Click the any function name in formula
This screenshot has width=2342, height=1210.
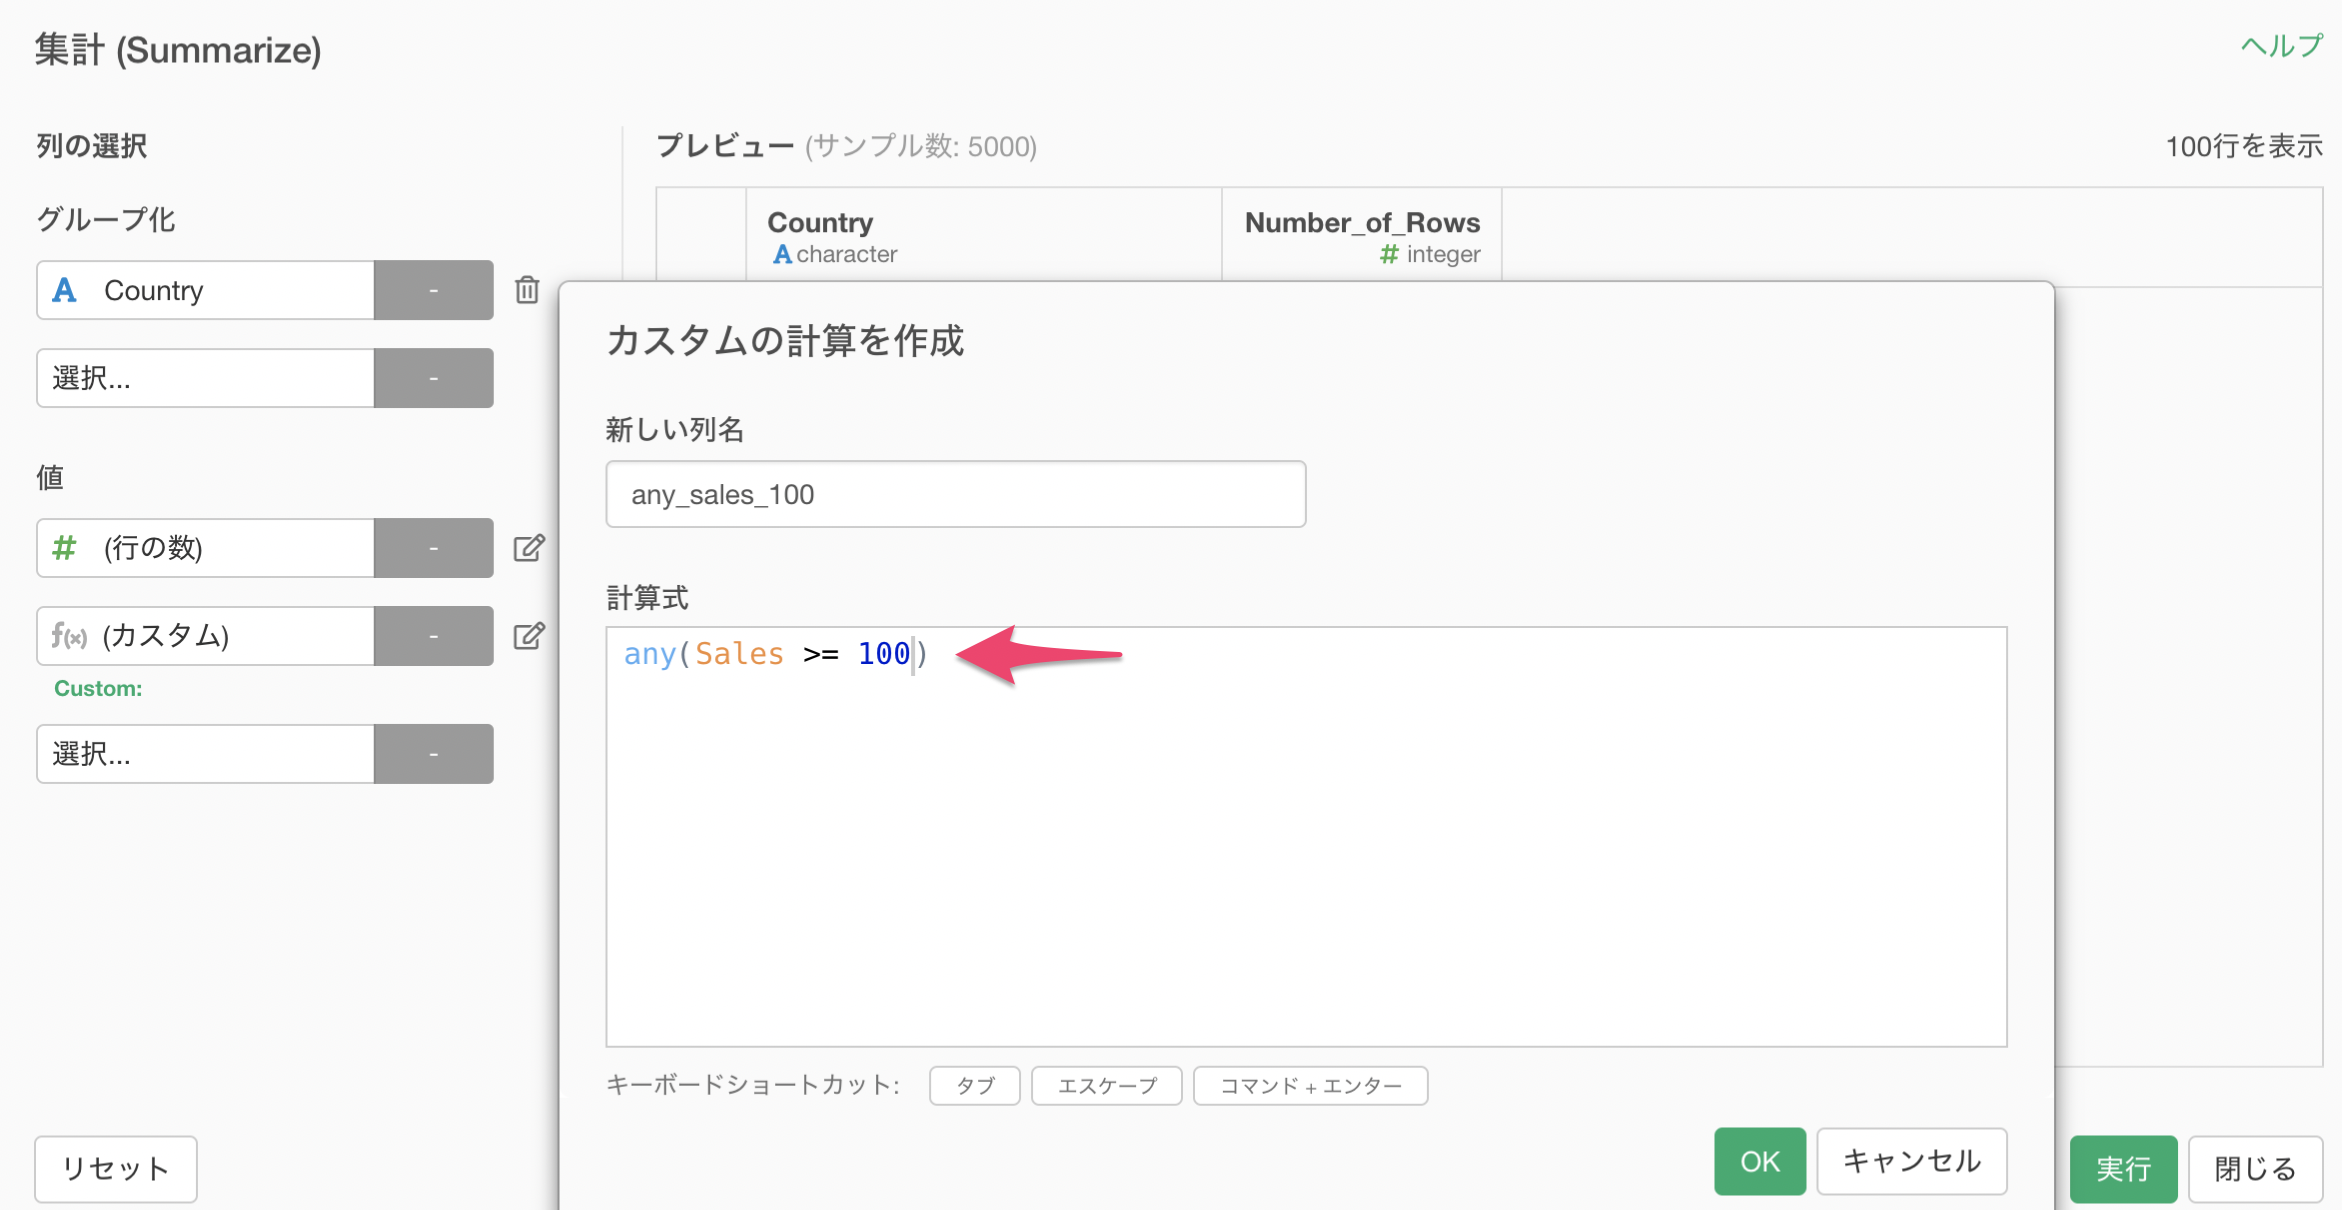pos(650,654)
